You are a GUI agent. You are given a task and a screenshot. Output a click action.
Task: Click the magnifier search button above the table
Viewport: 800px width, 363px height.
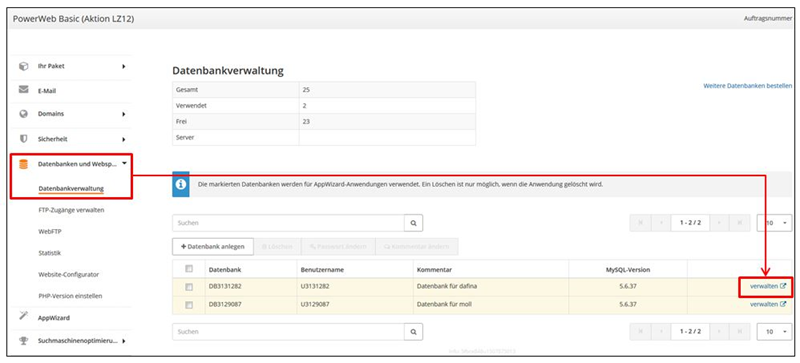(413, 223)
